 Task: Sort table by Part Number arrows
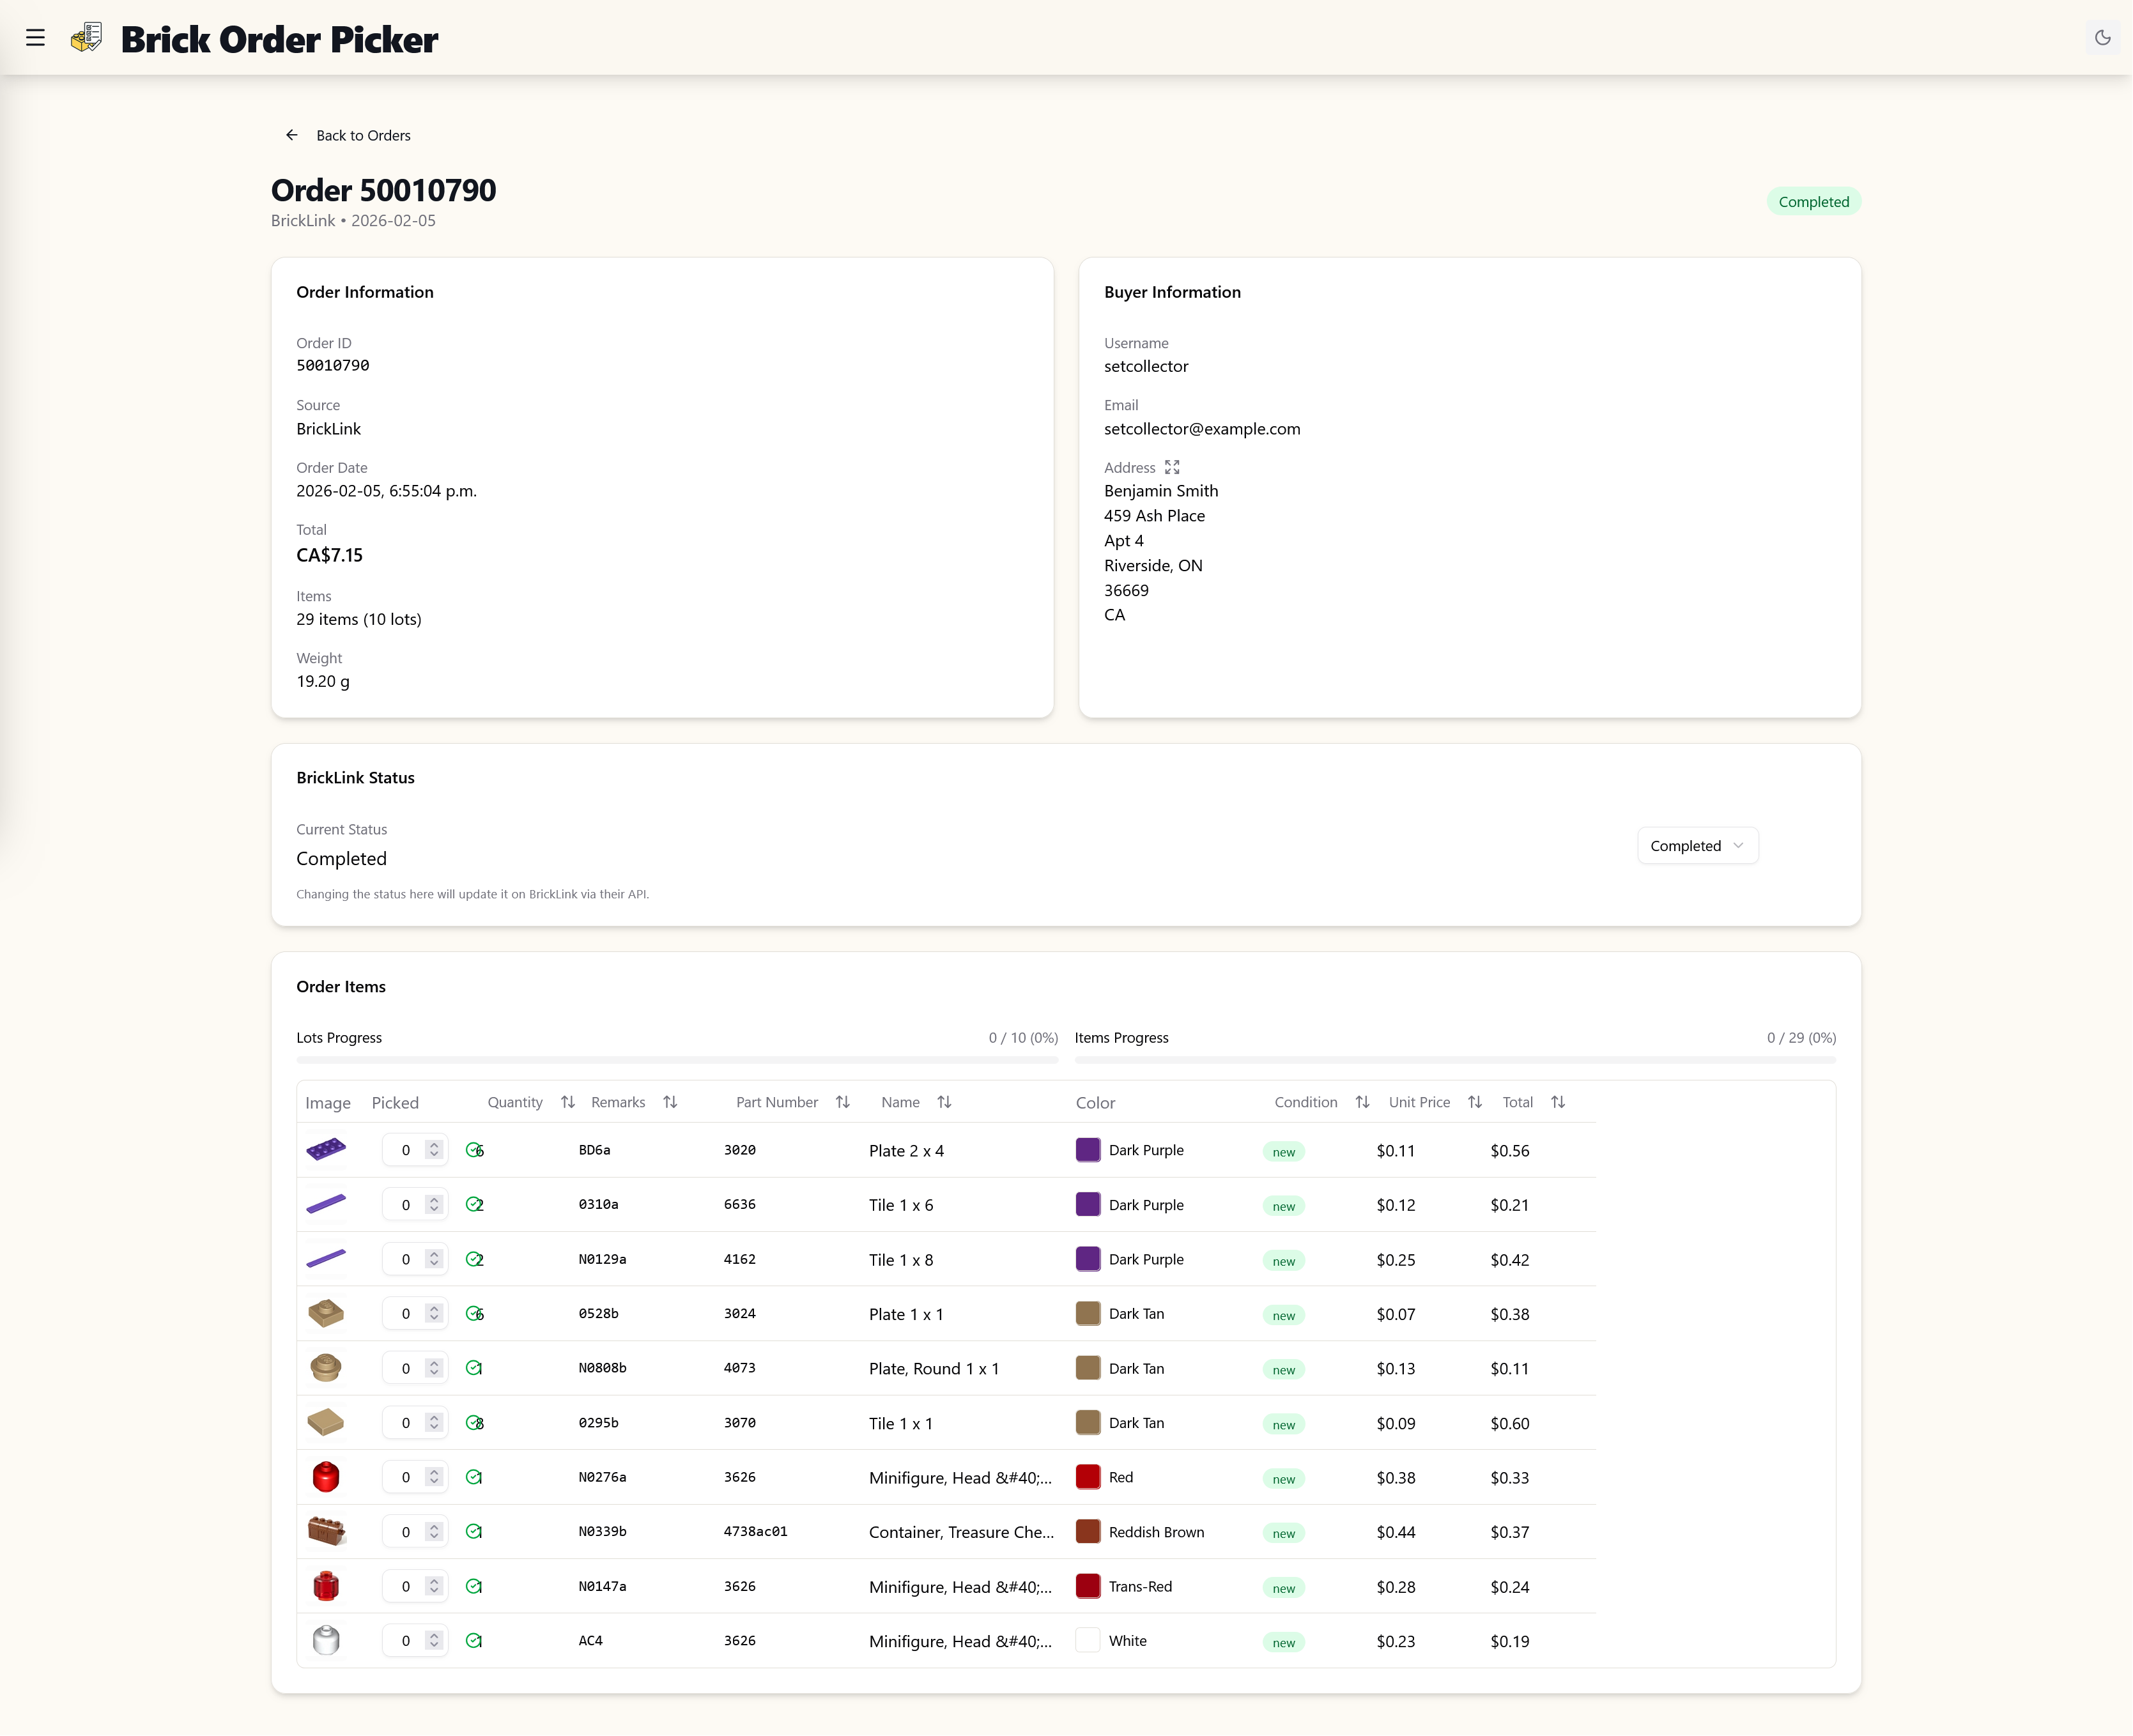842,1102
